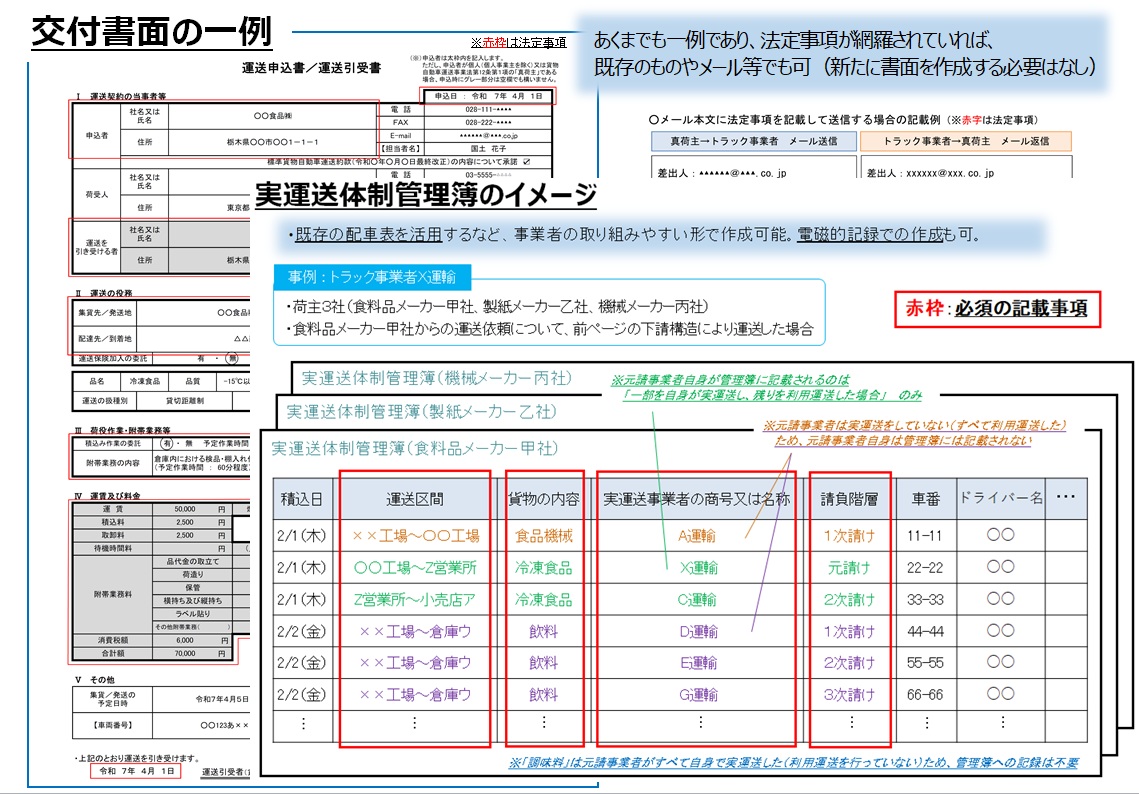Viewport: 1139px width, 794px height.
Task: Select the 製紙メーカー乙社 ledger sheet title
Action: pos(421,412)
